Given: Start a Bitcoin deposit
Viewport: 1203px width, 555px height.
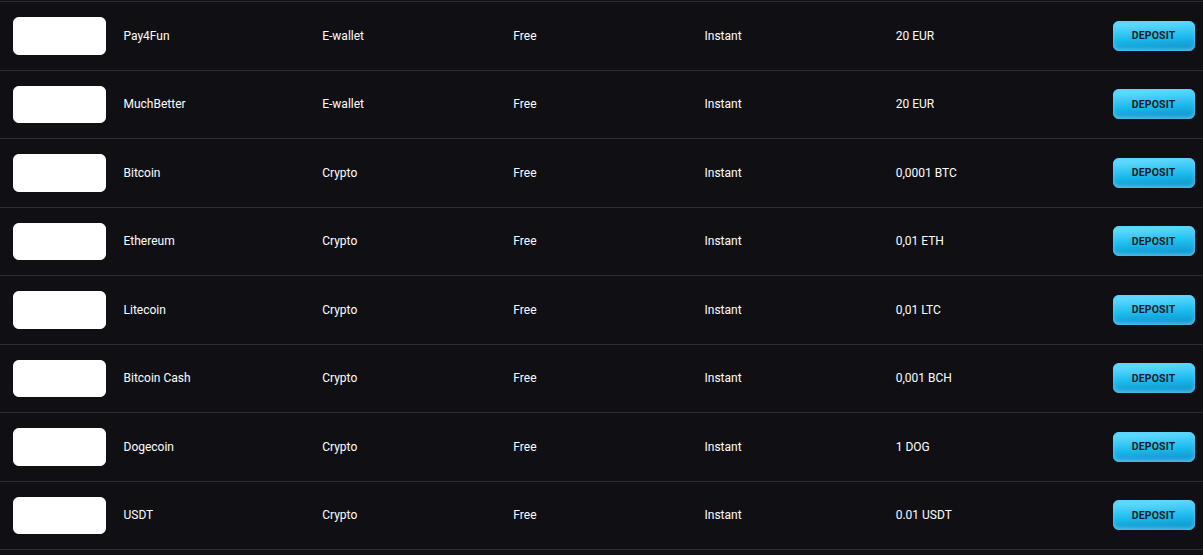Looking at the screenshot, I should coord(1153,173).
